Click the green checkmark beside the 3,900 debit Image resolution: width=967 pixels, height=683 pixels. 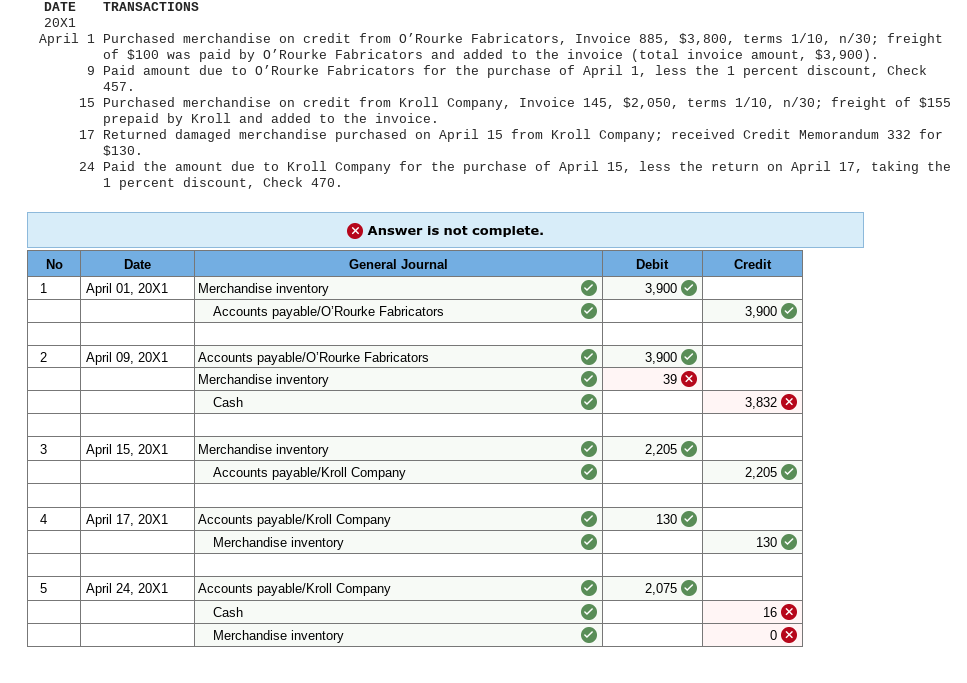[x=688, y=288]
